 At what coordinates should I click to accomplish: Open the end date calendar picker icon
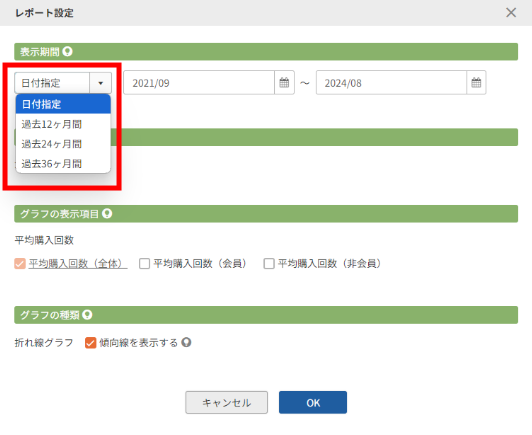pyautogui.click(x=476, y=82)
